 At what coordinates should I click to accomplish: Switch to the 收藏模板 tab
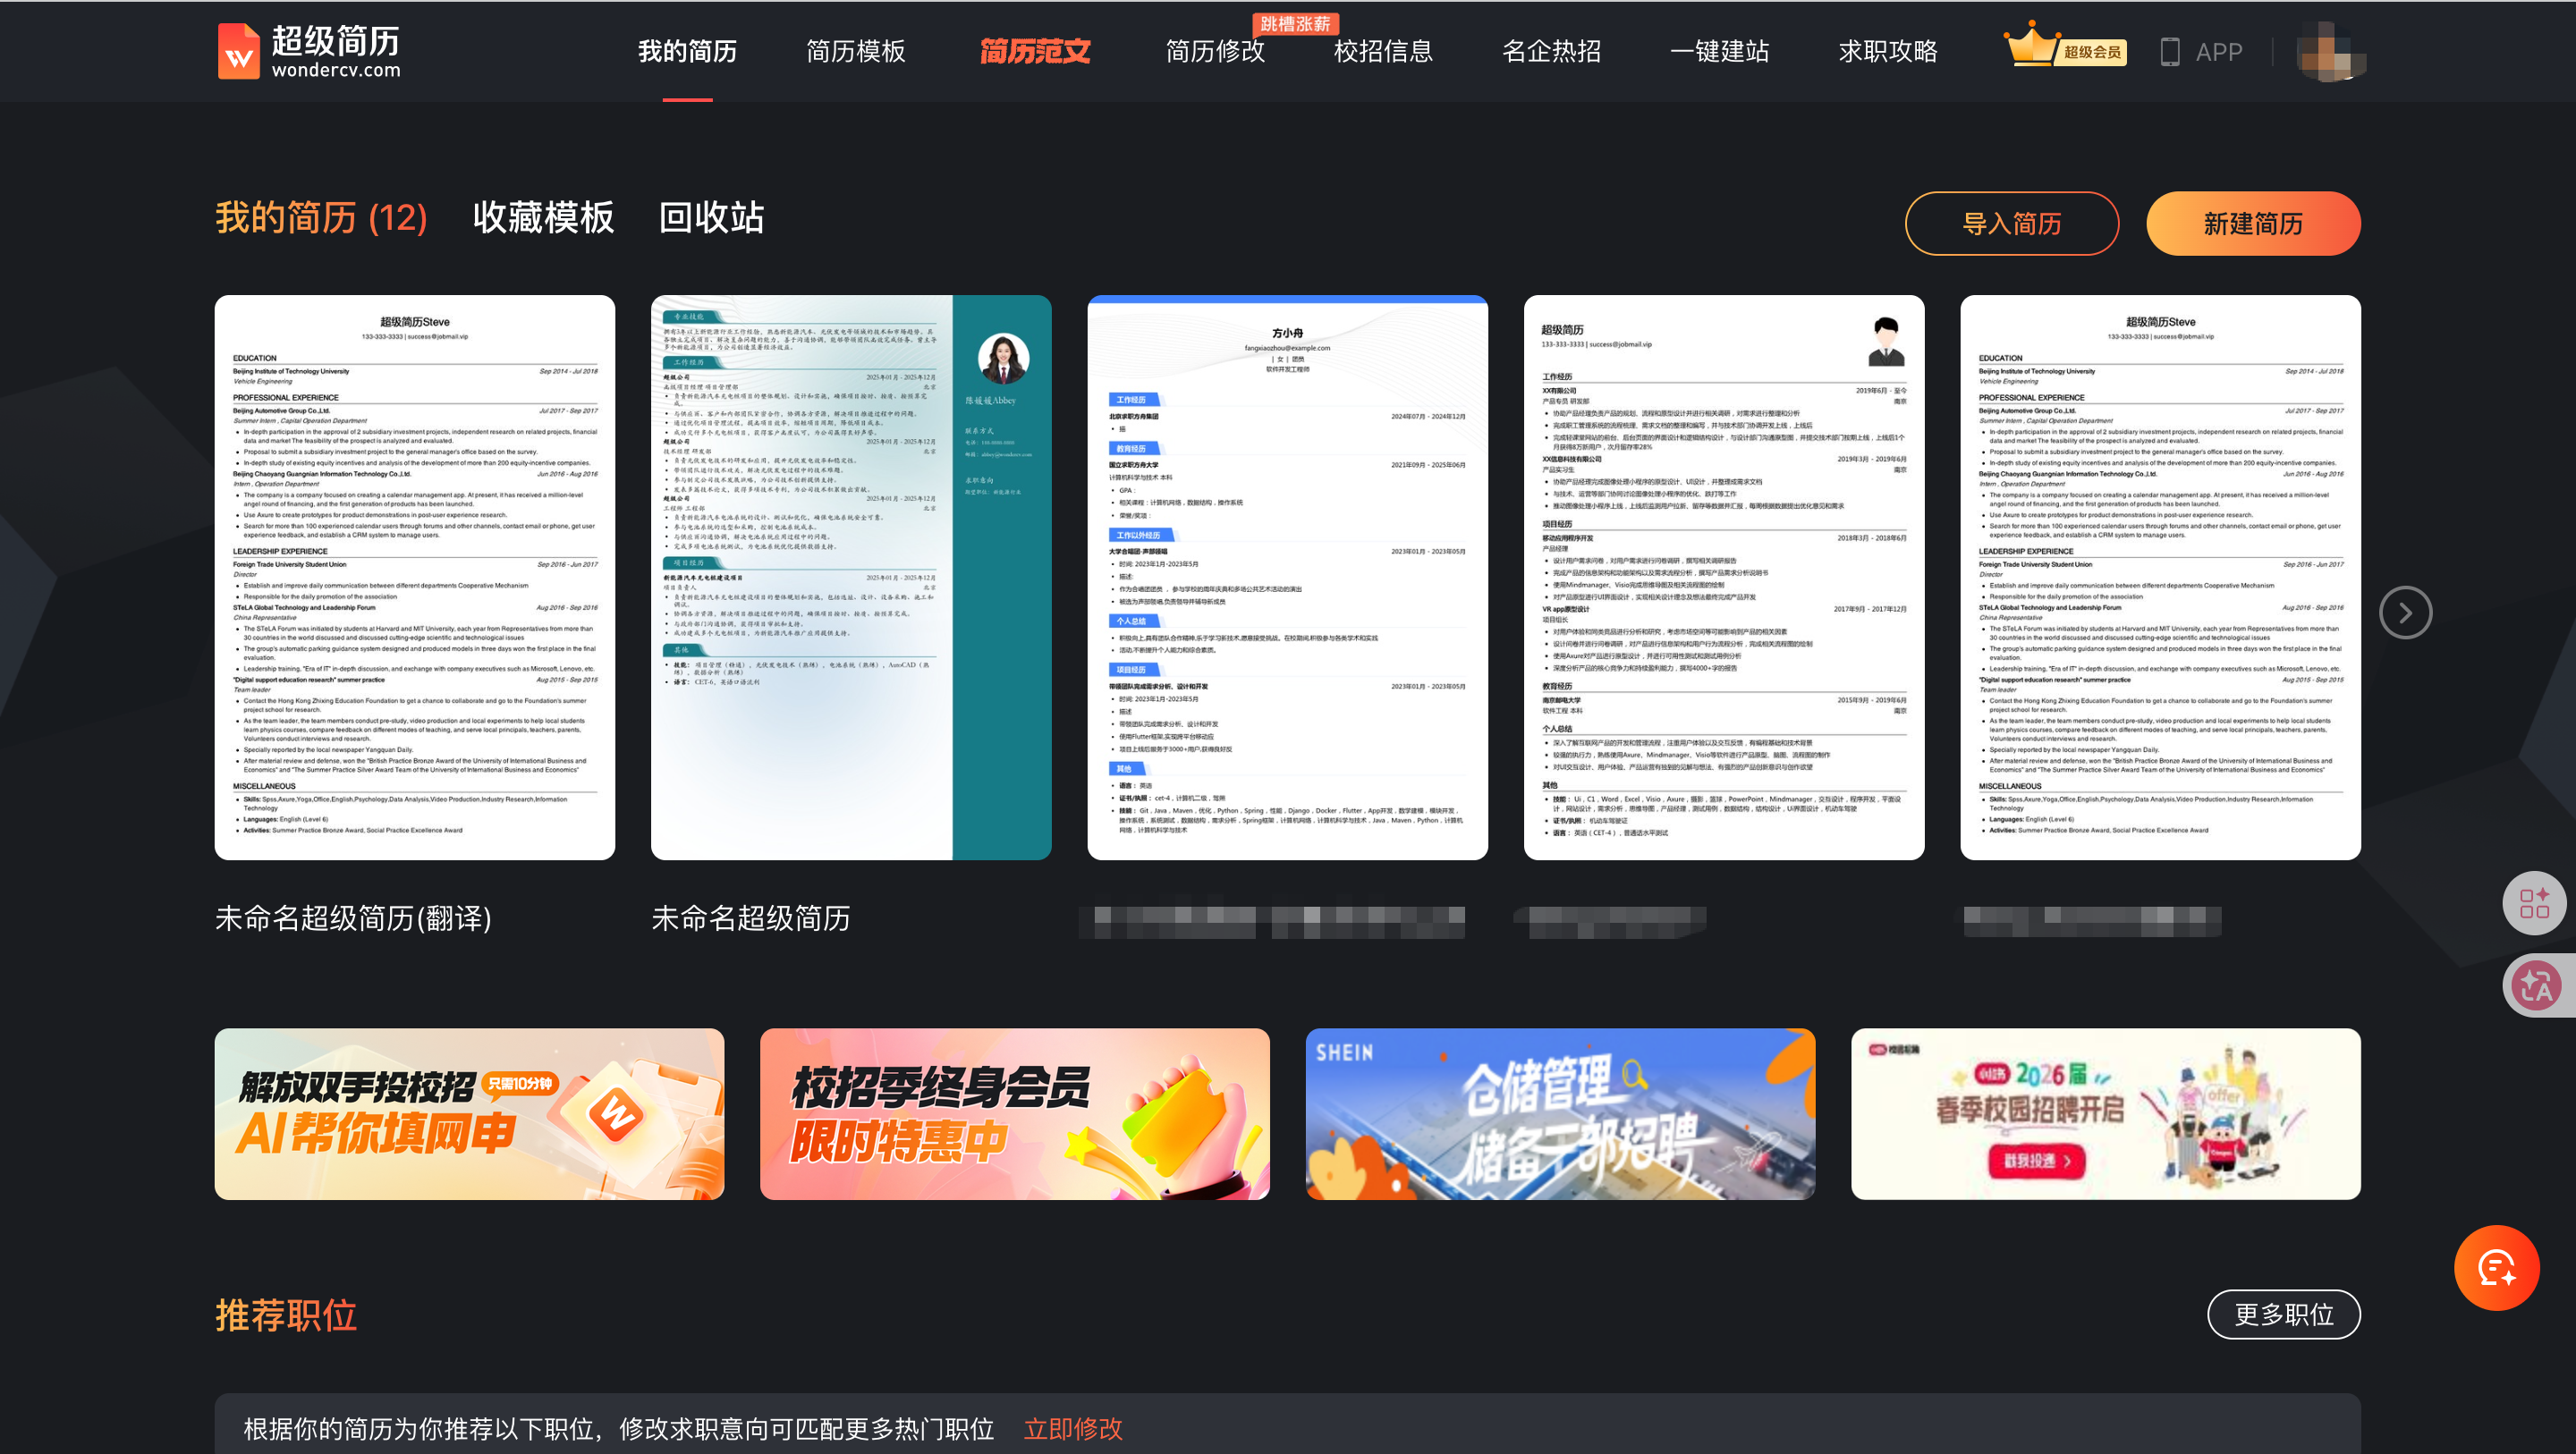pos(542,218)
